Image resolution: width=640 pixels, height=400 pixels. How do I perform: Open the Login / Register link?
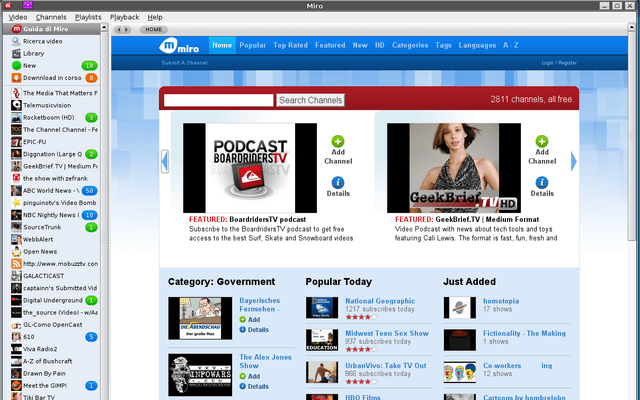pos(559,63)
